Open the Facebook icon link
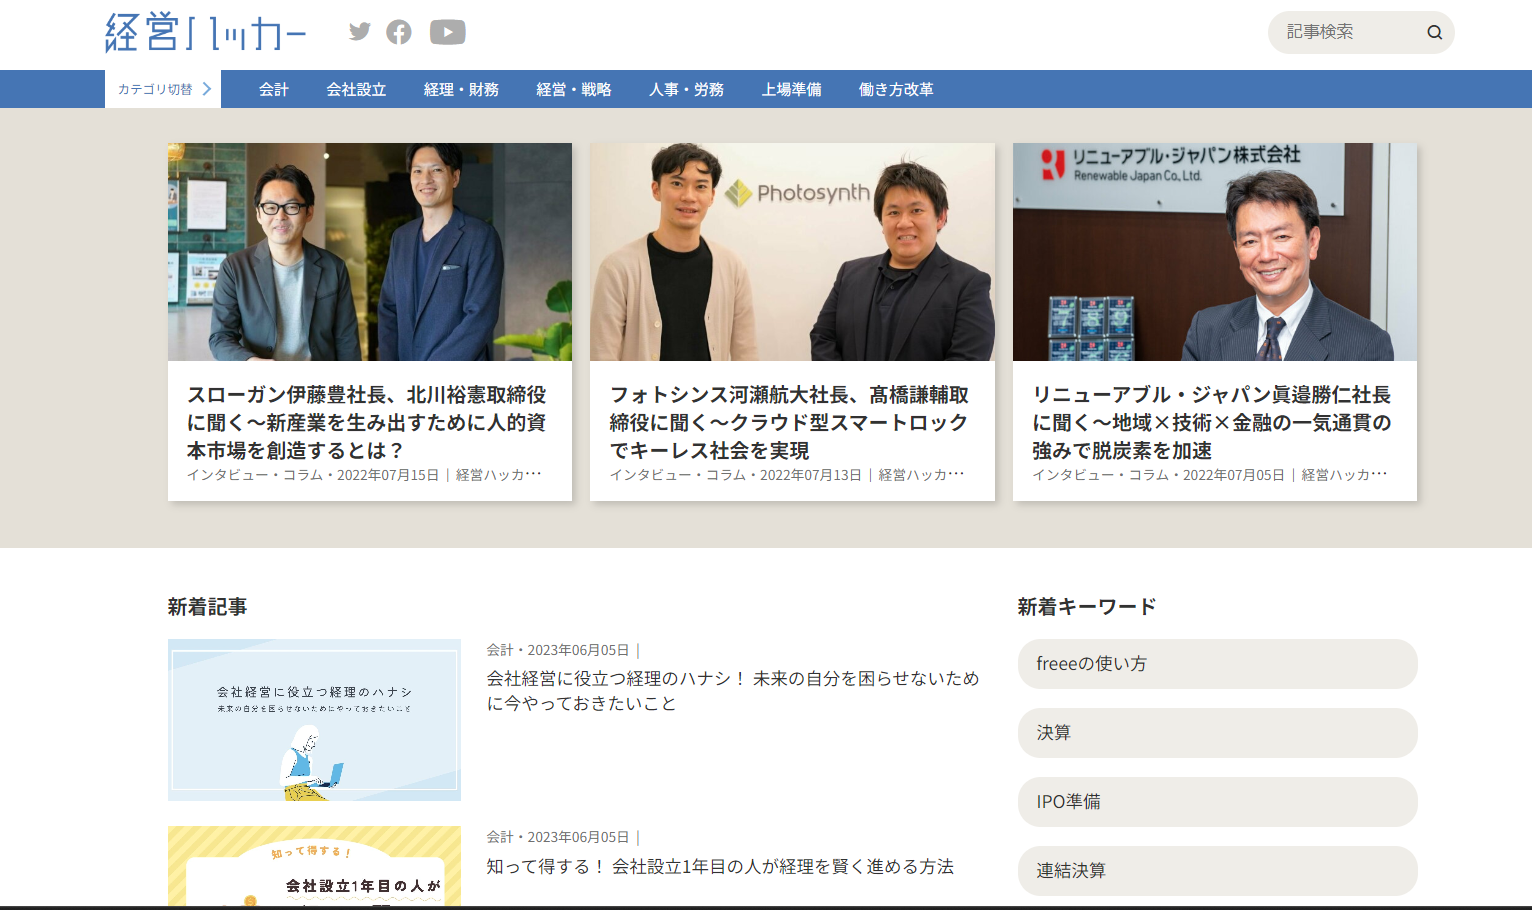 pyautogui.click(x=399, y=32)
